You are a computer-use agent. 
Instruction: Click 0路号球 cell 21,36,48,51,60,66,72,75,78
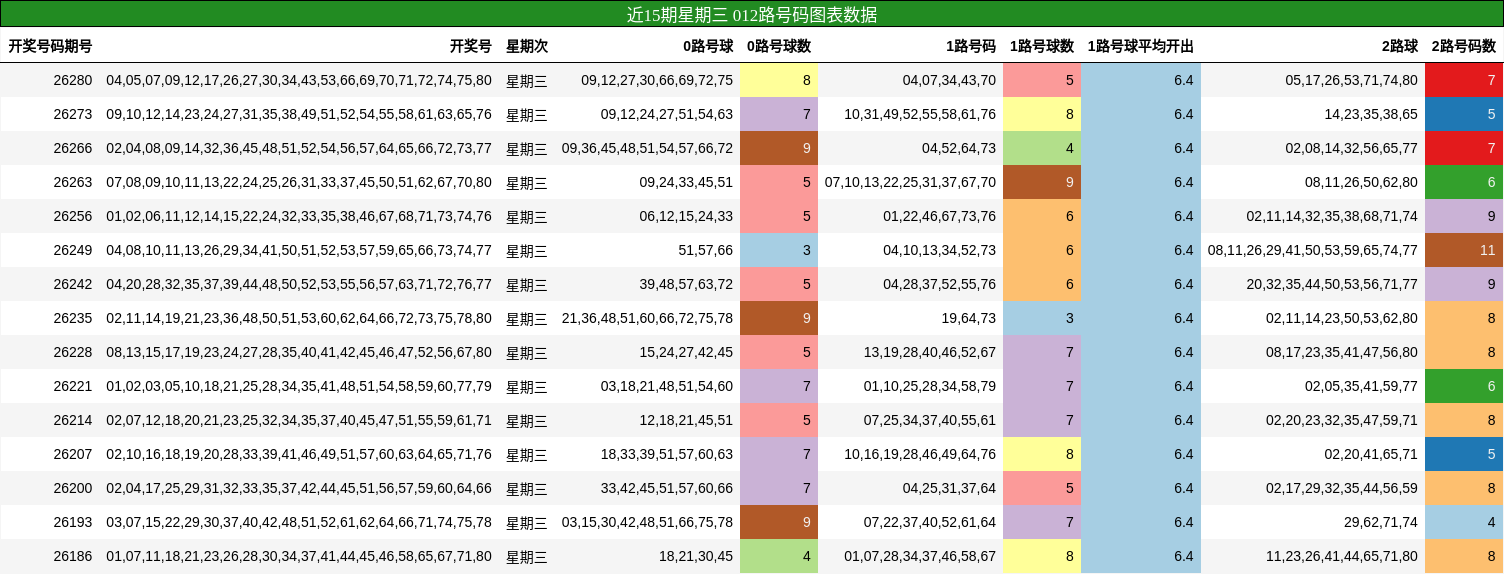647,318
